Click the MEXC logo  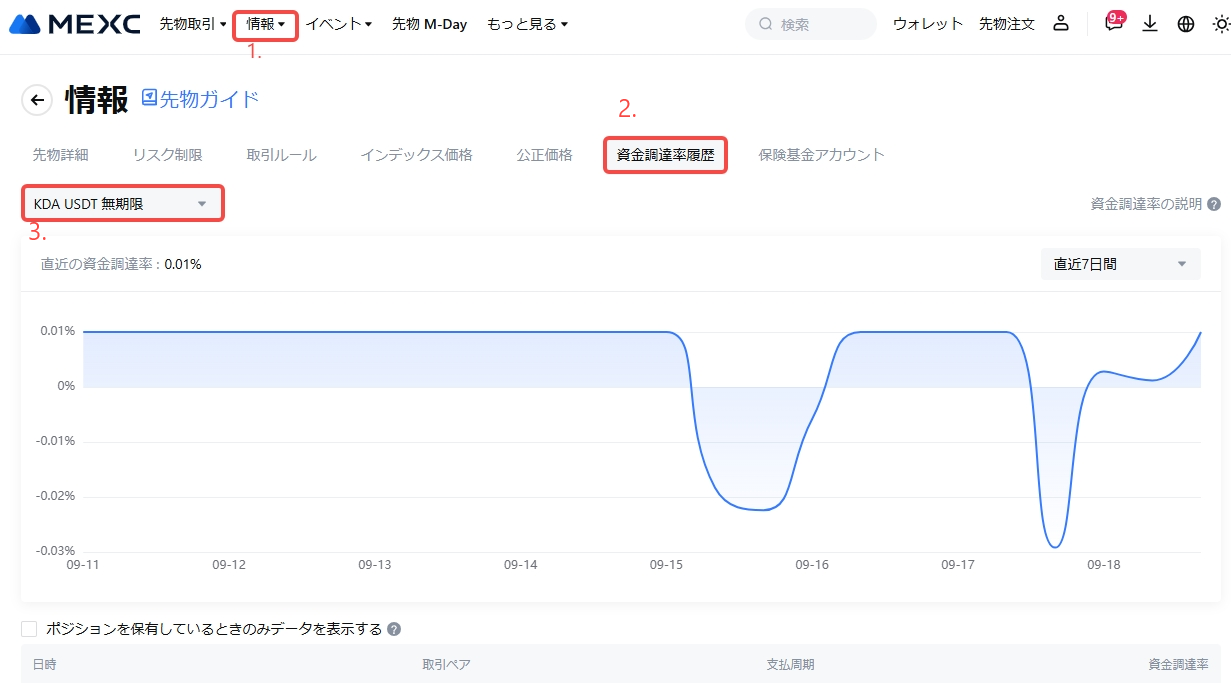(74, 24)
